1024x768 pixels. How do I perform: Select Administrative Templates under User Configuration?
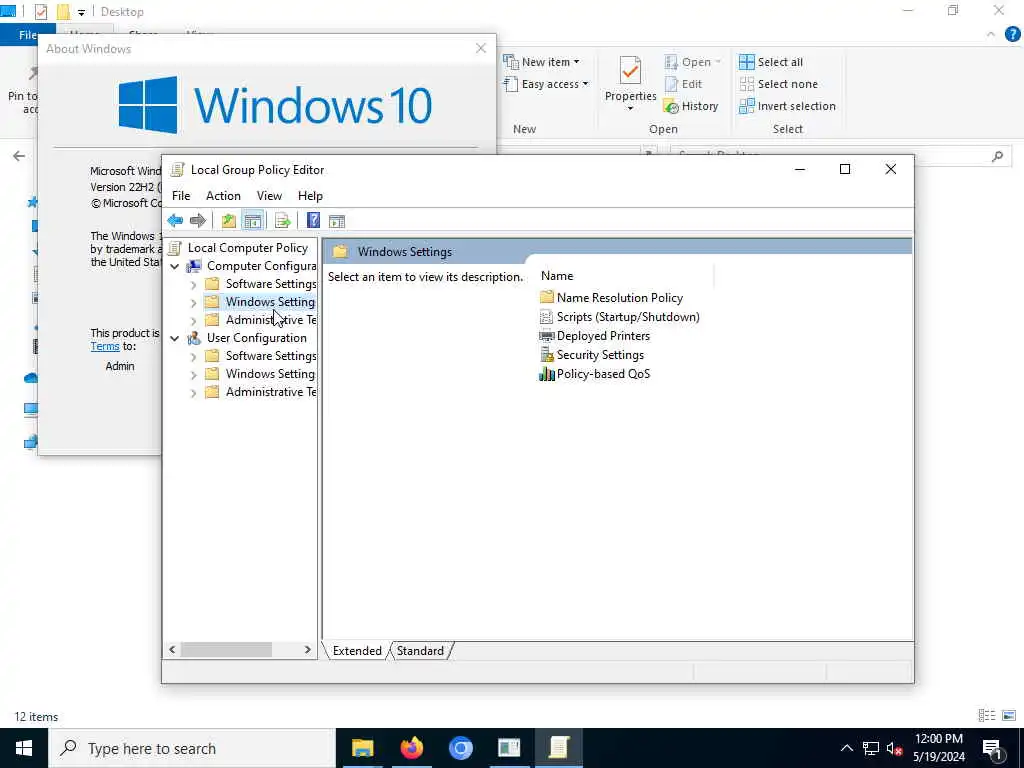[261, 392]
